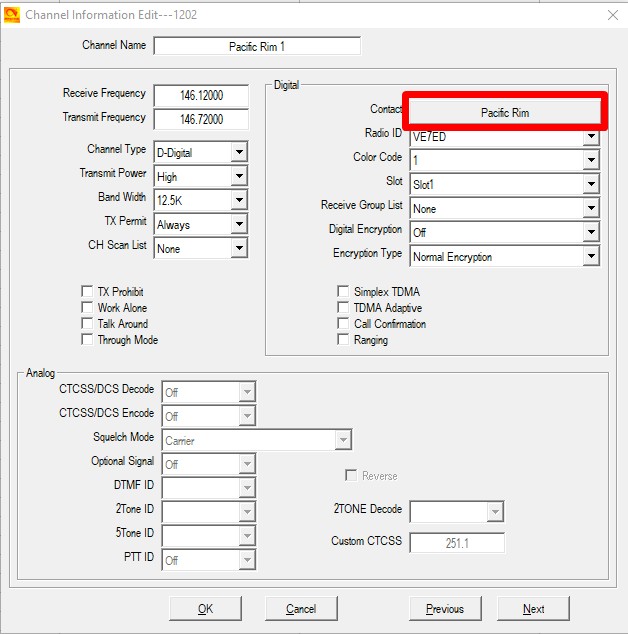Tick the Simplex TDMA checkbox
The image size is (628, 634).
(x=344, y=292)
